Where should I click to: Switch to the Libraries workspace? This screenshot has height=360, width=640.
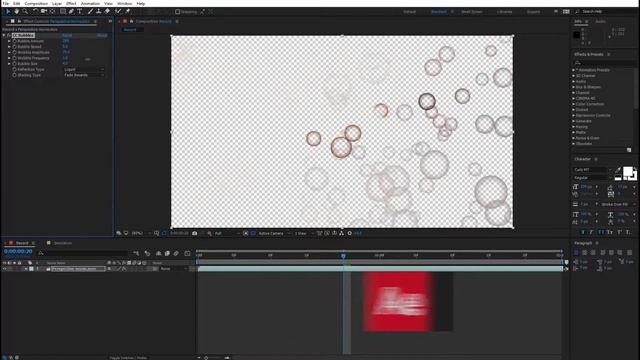click(504, 12)
